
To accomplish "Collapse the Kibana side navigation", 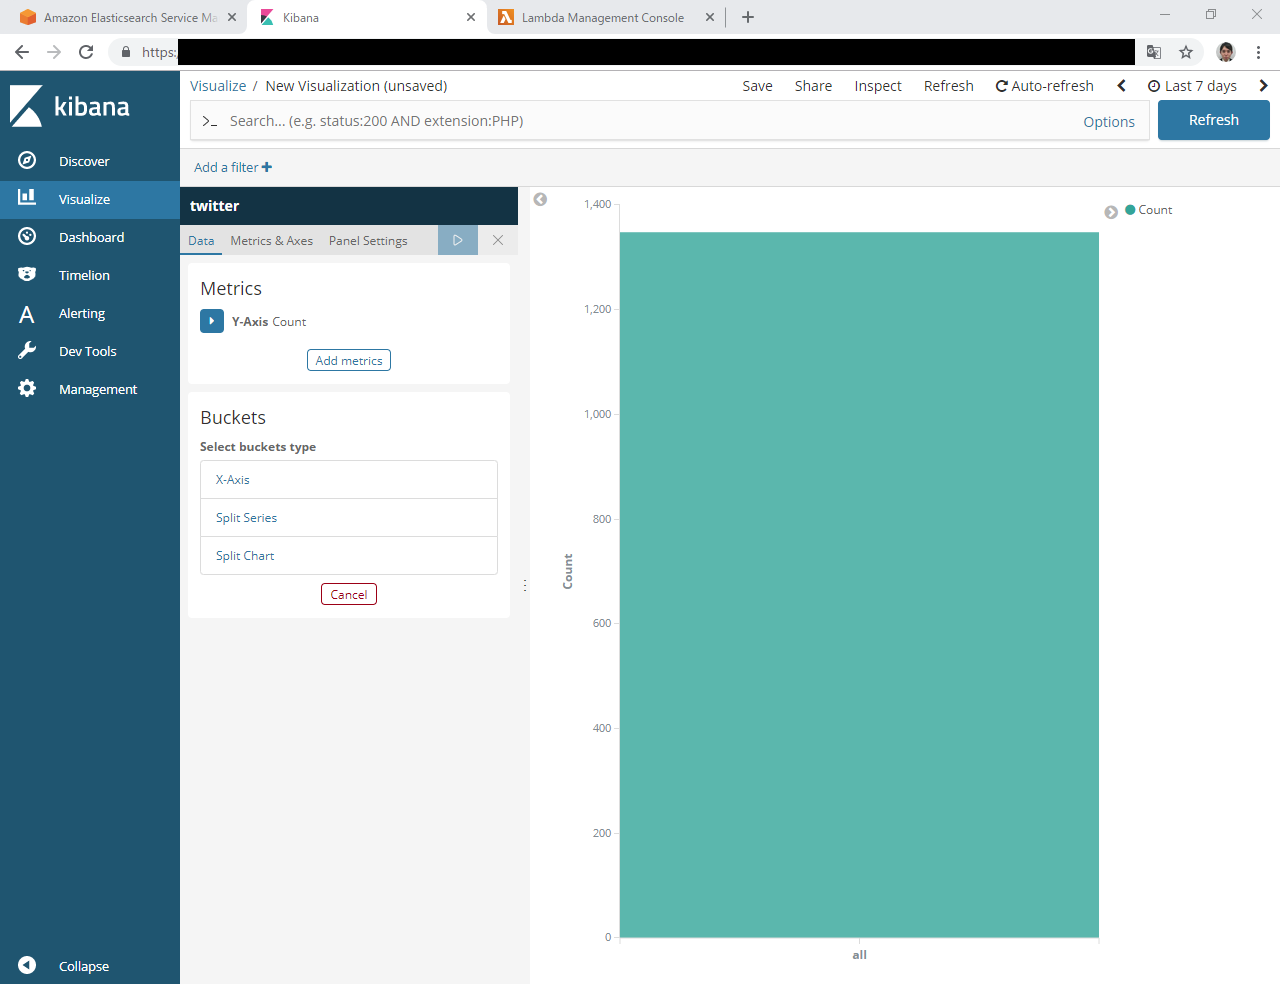I will [27, 965].
